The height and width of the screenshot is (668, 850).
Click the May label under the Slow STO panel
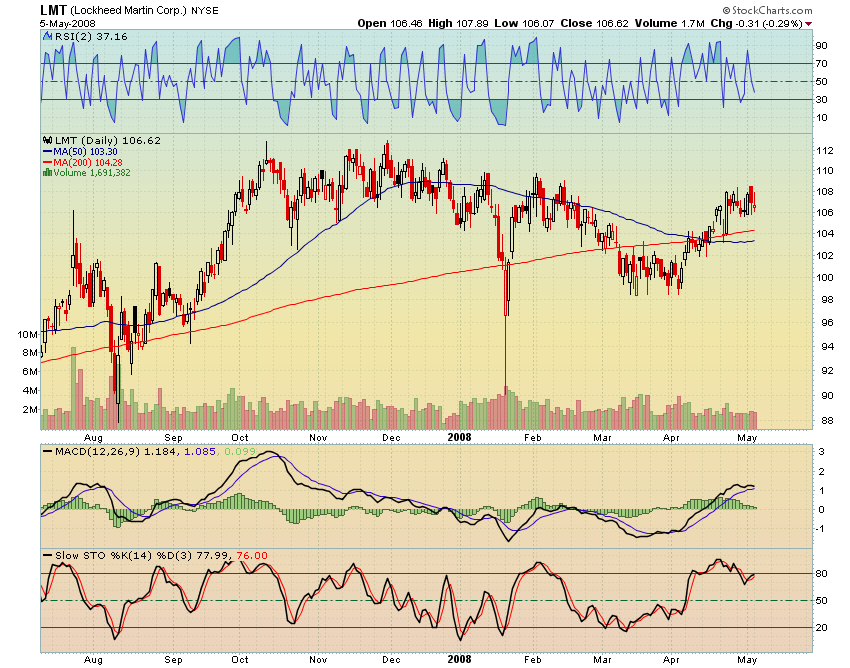pos(747,660)
